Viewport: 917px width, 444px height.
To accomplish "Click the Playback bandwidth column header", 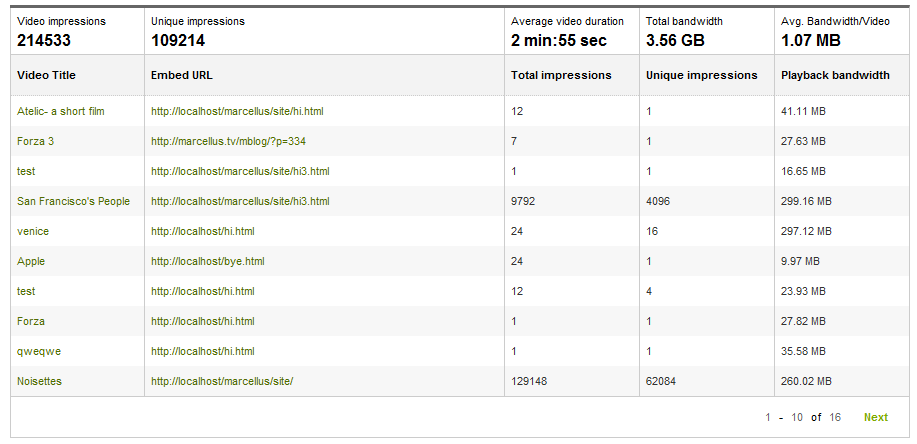I will (835, 75).
